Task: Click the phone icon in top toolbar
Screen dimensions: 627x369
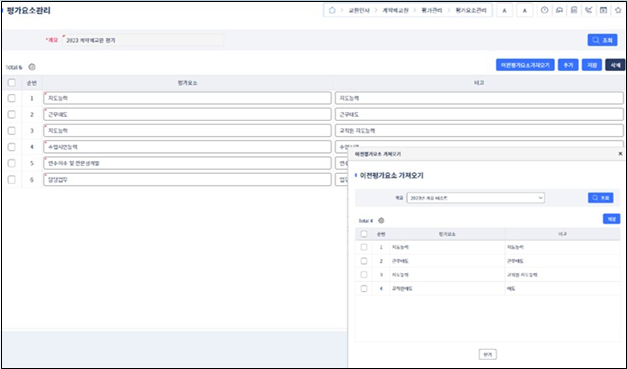Action: [588, 10]
